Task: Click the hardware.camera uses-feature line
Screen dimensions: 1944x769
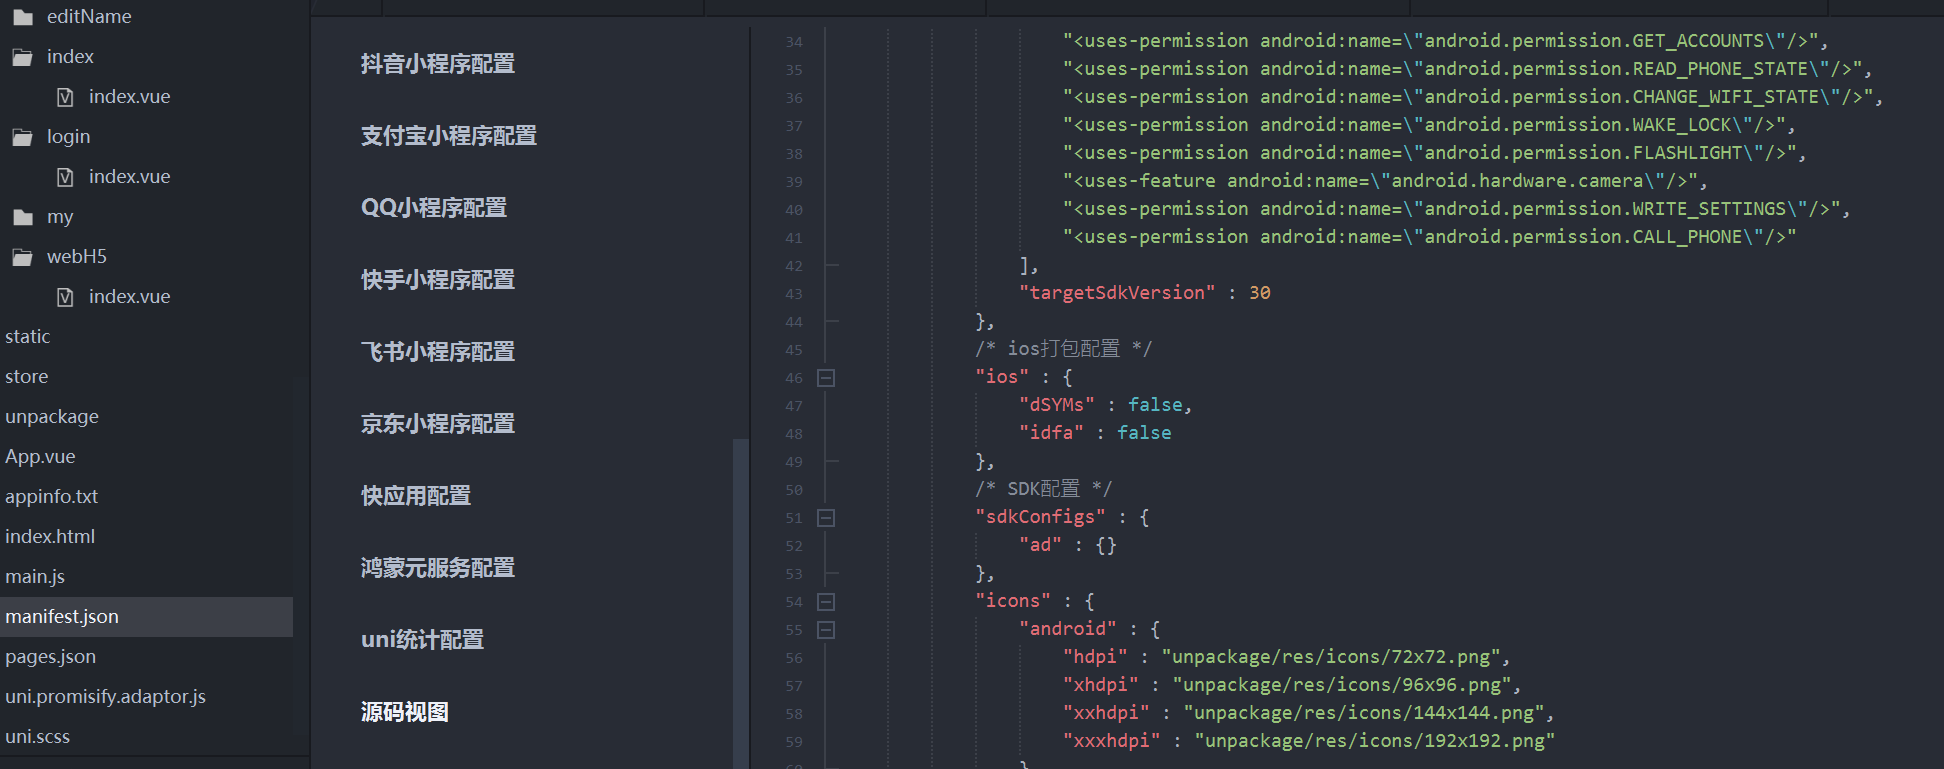Action: pos(1385,181)
